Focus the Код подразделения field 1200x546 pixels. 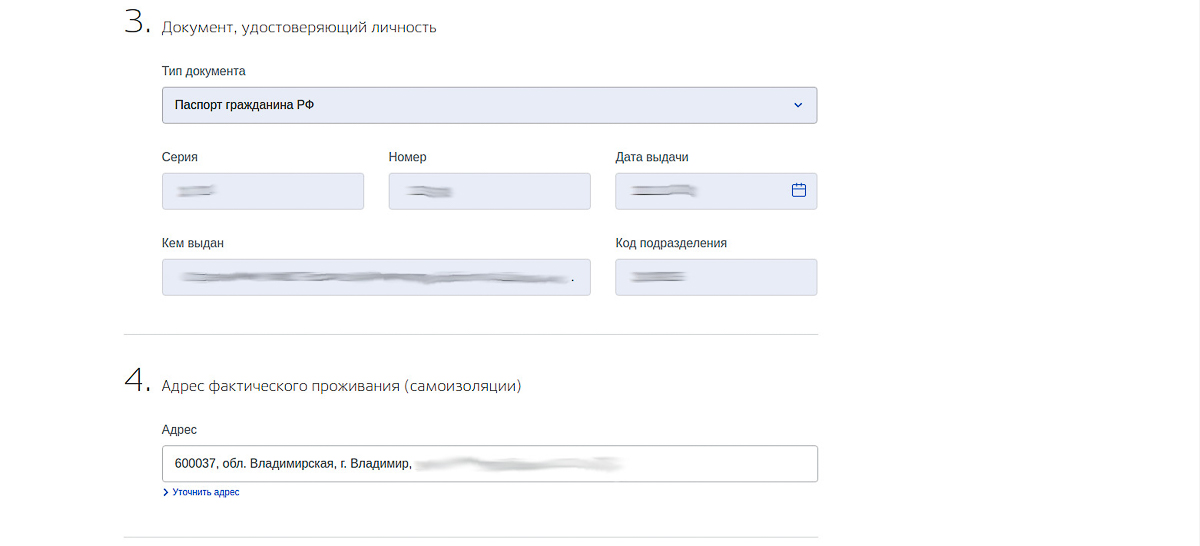point(715,277)
